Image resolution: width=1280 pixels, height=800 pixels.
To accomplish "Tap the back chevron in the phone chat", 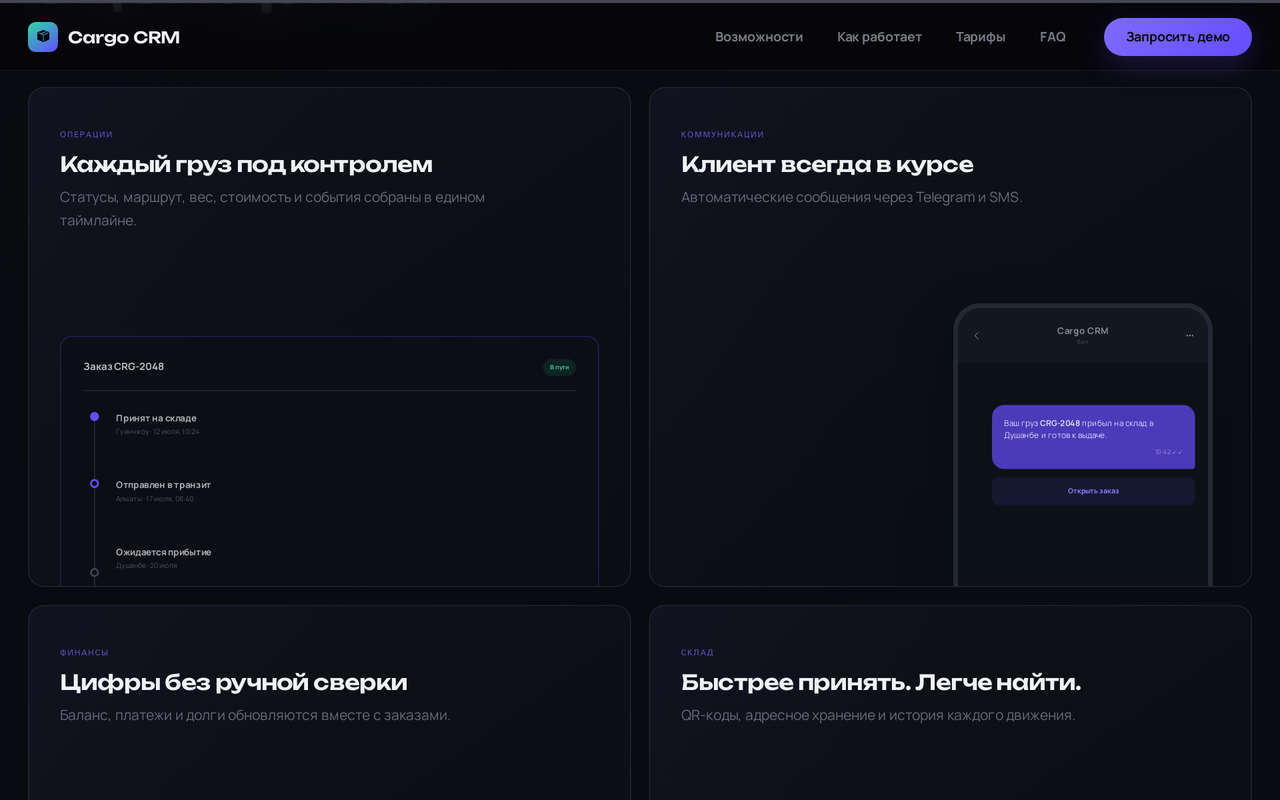I will click(x=976, y=335).
